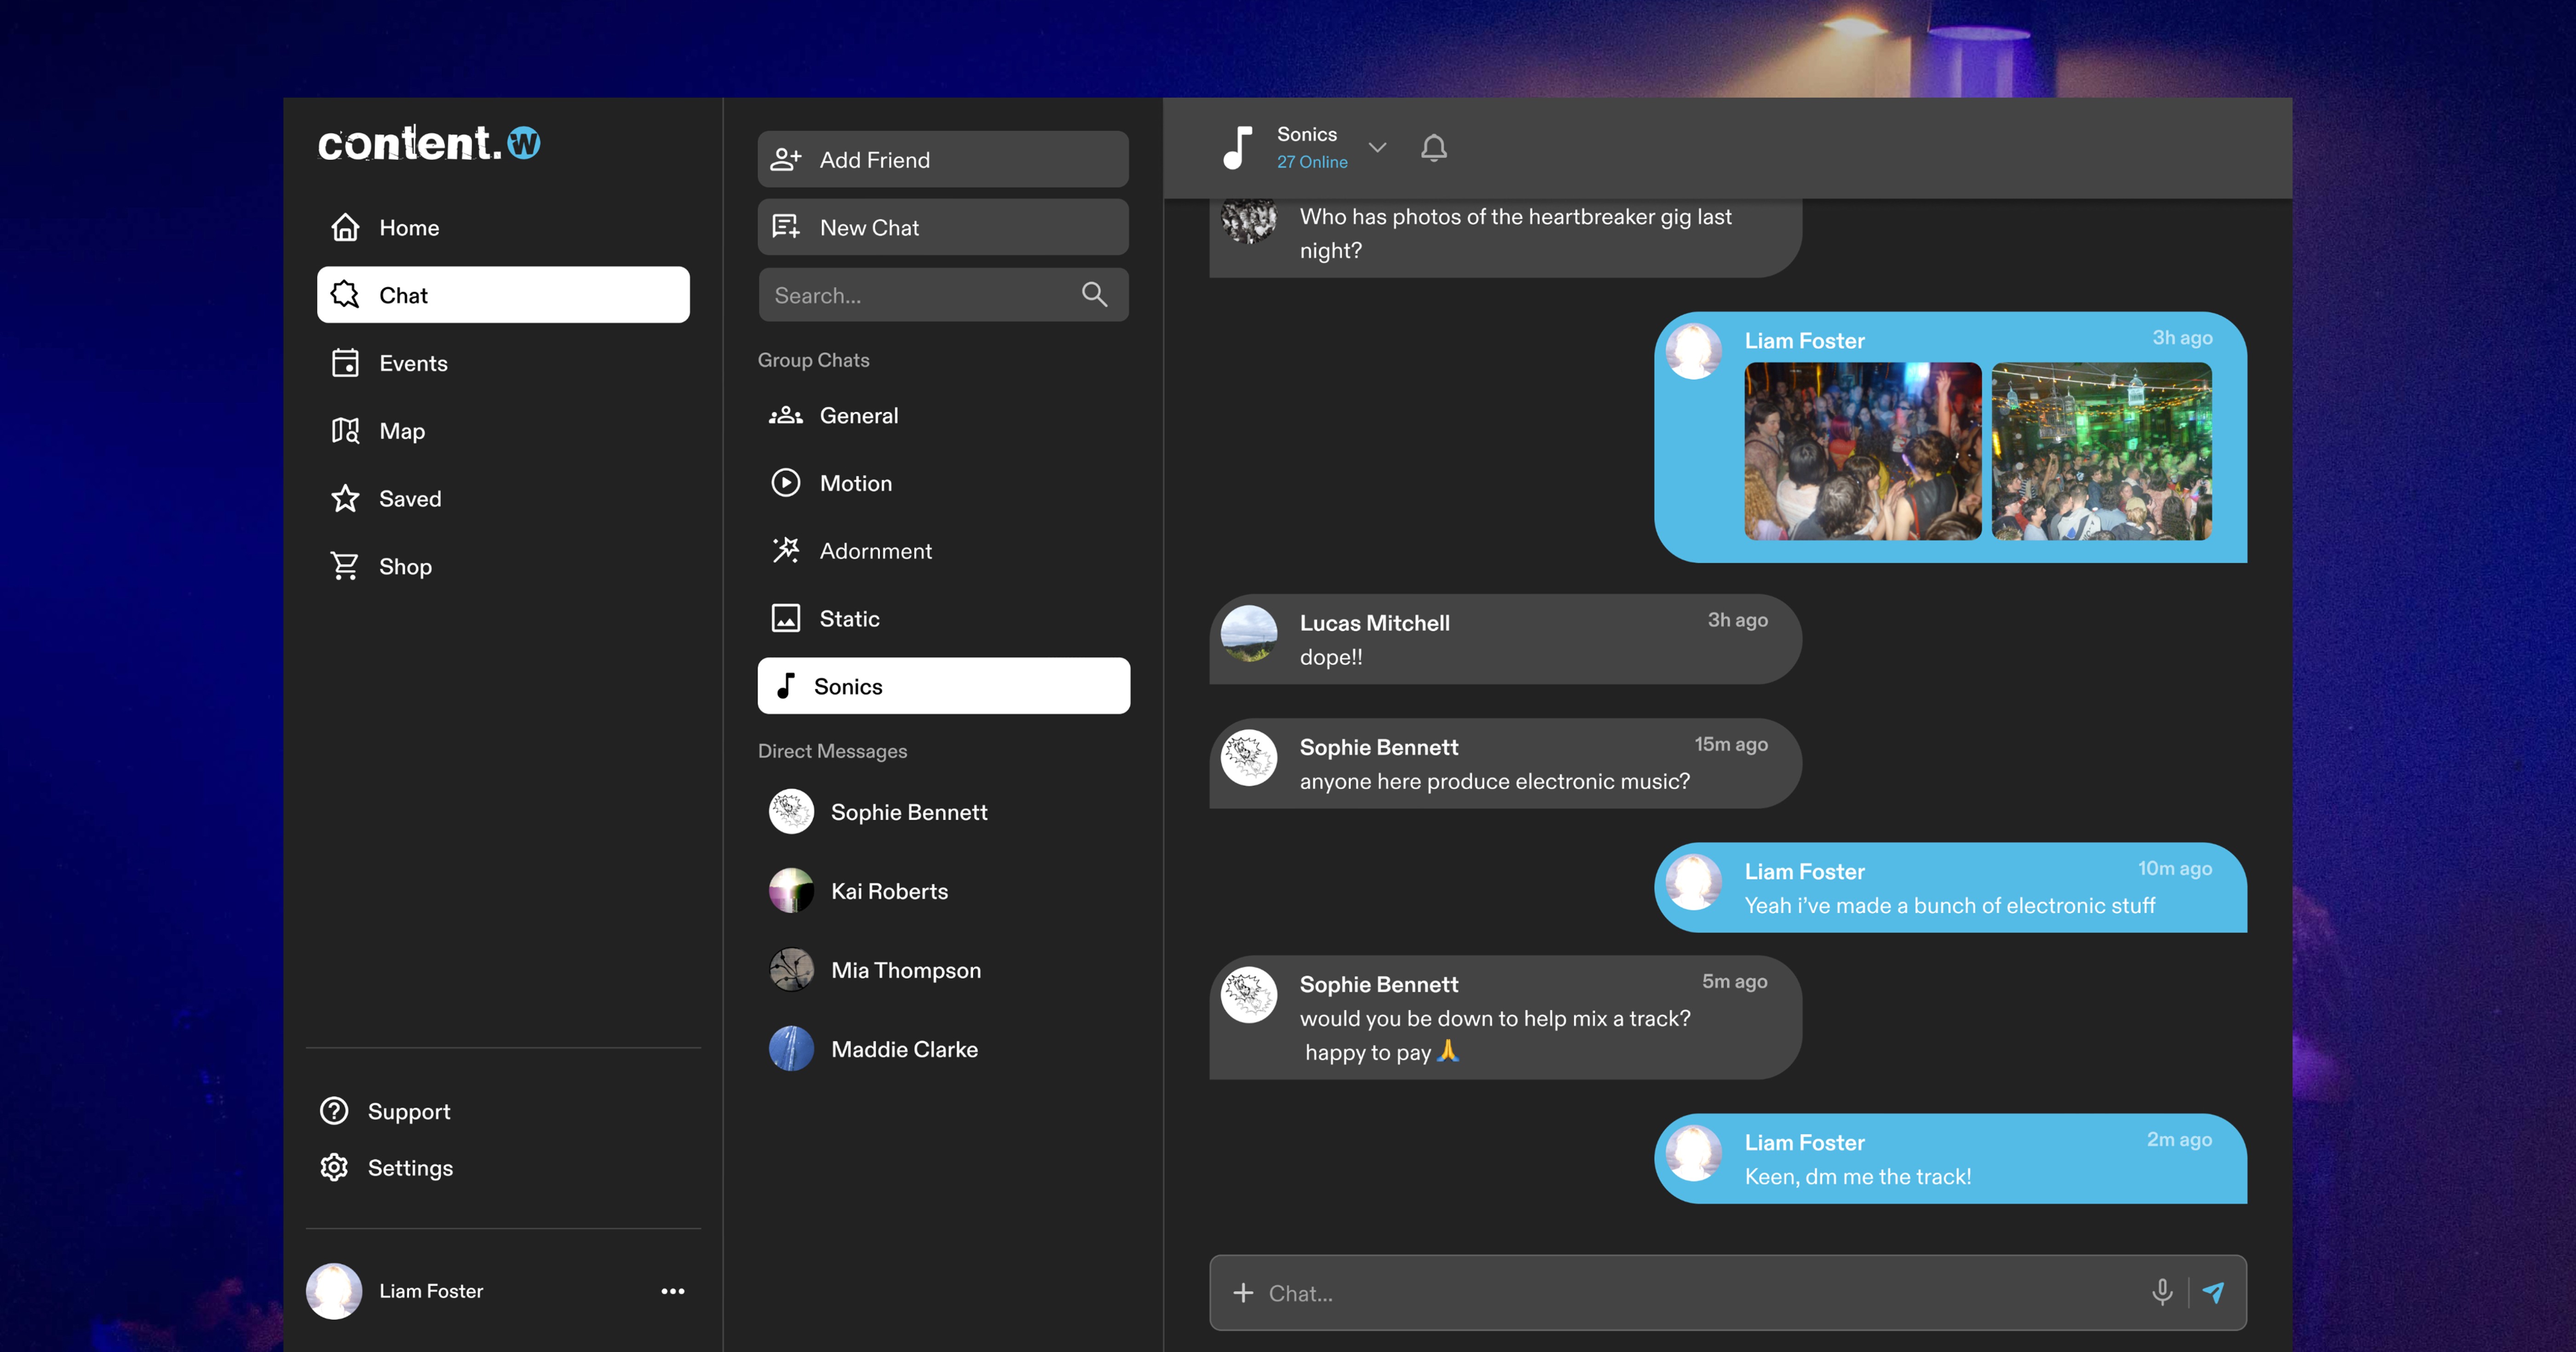Select the Motion group chat
The image size is (2576, 1352).
tap(855, 483)
